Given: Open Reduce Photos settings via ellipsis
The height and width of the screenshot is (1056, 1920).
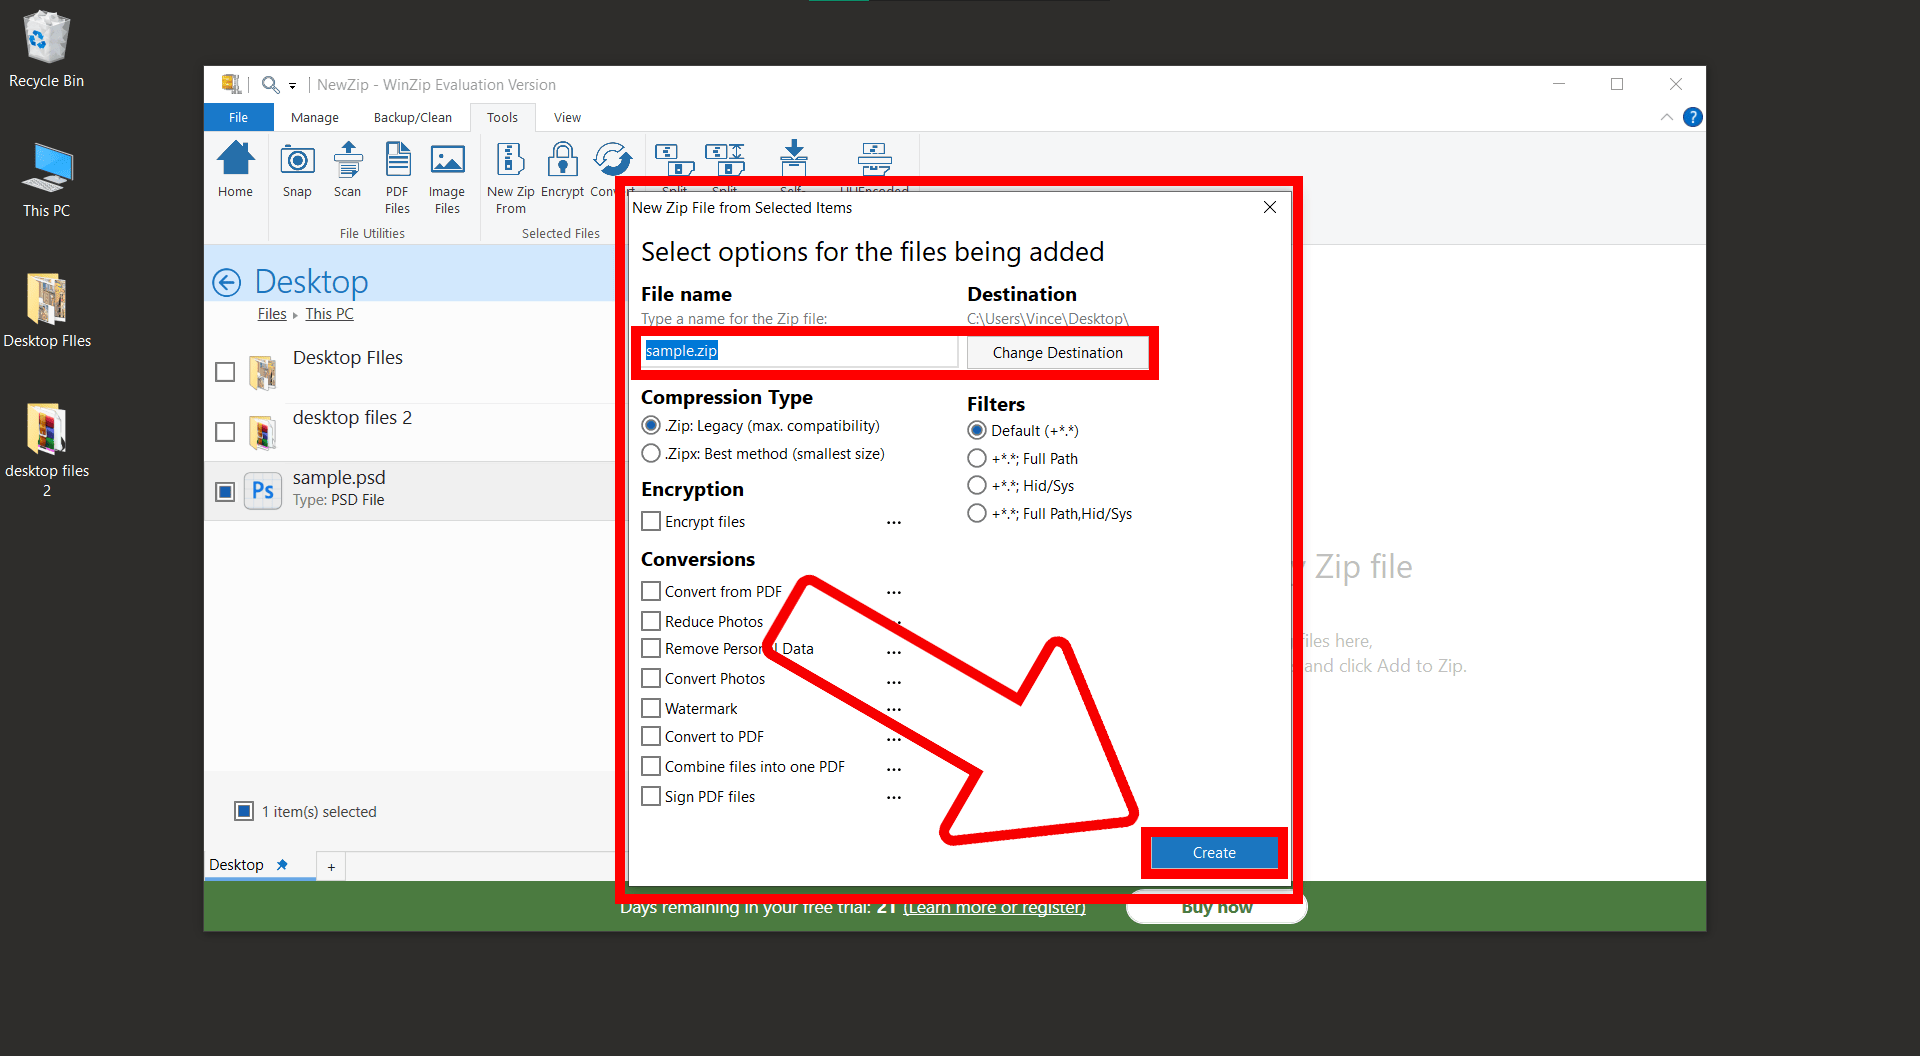Looking at the screenshot, I should pyautogui.click(x=893, y=621).
